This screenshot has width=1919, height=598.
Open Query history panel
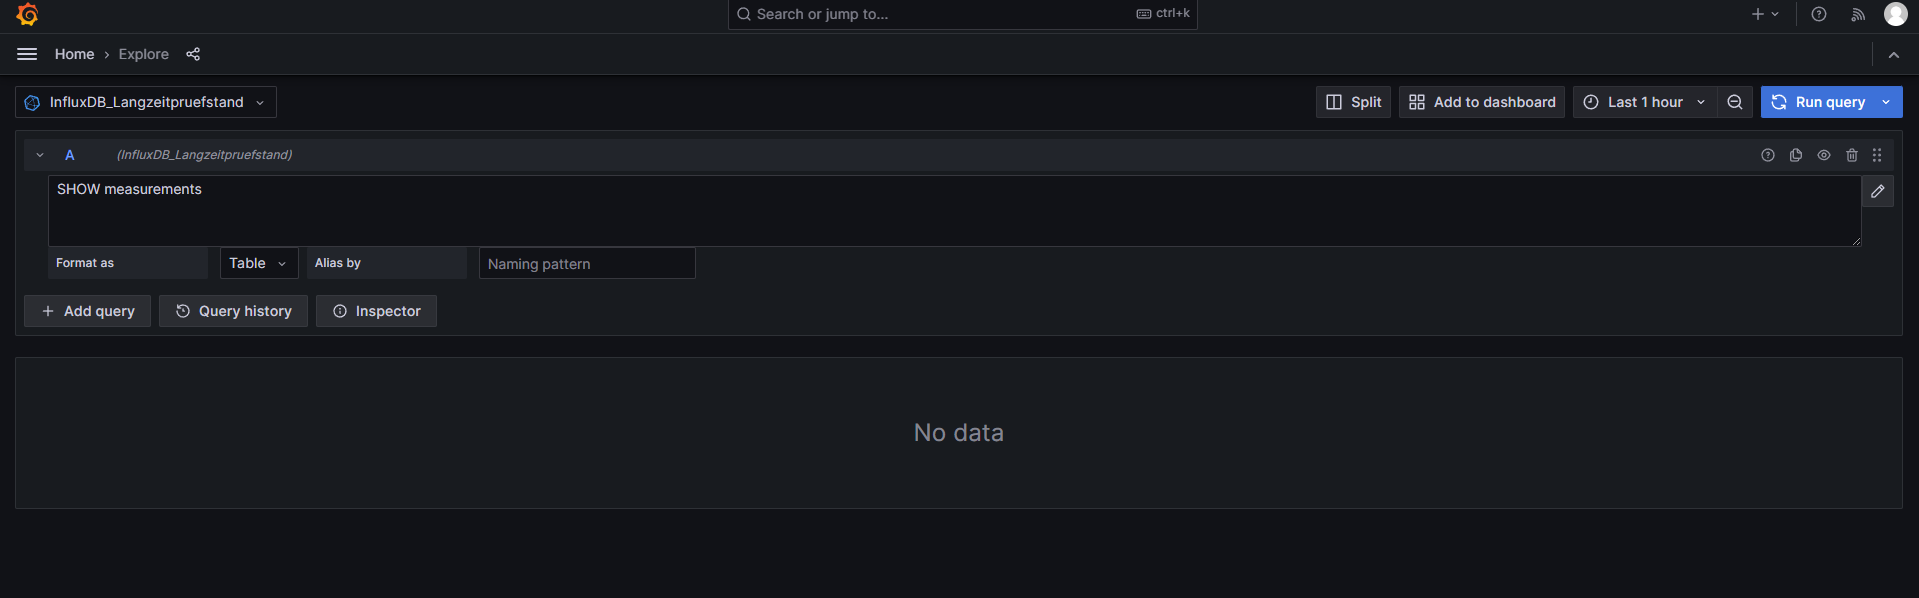233,310
